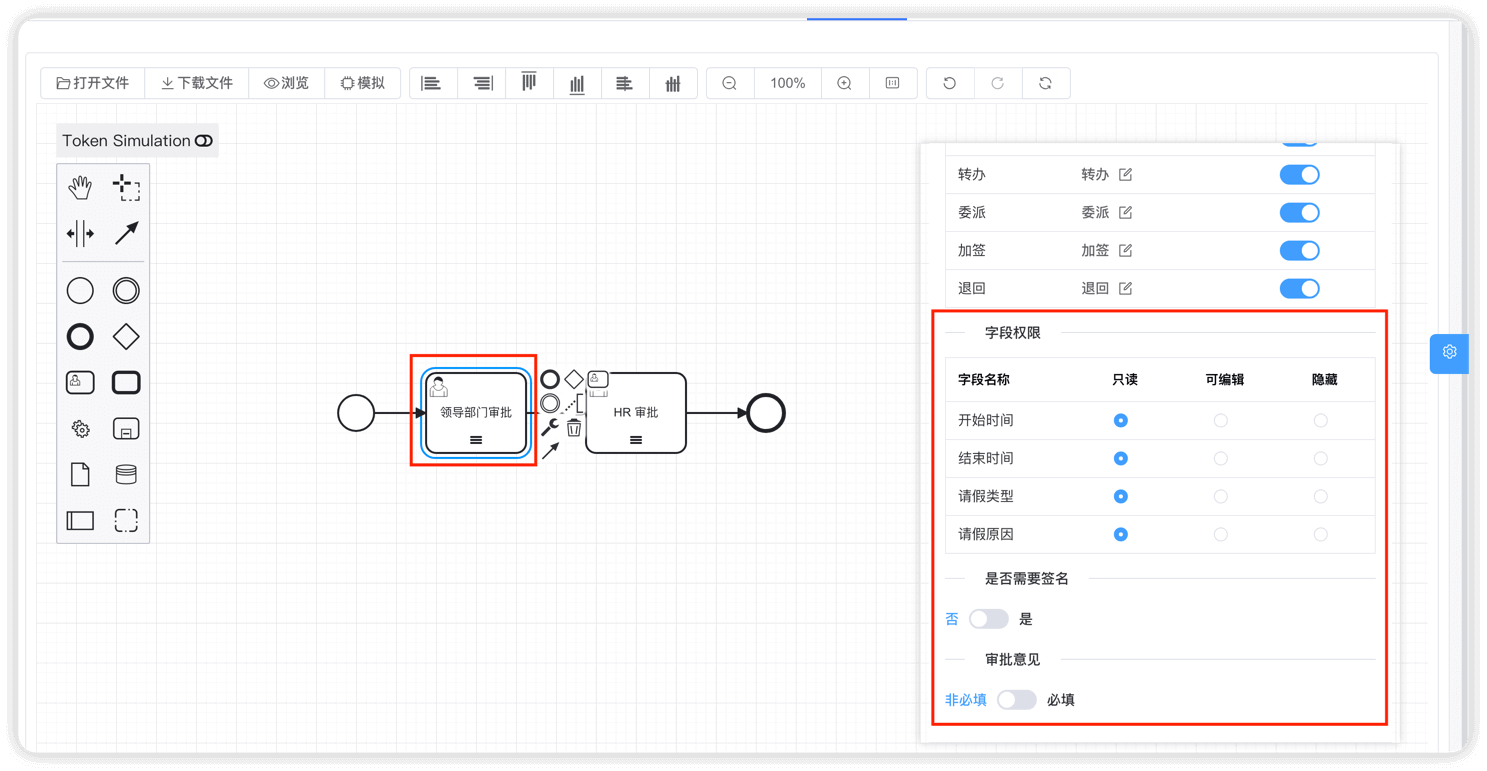Select the HR 审批 task node

pos(636,412)
